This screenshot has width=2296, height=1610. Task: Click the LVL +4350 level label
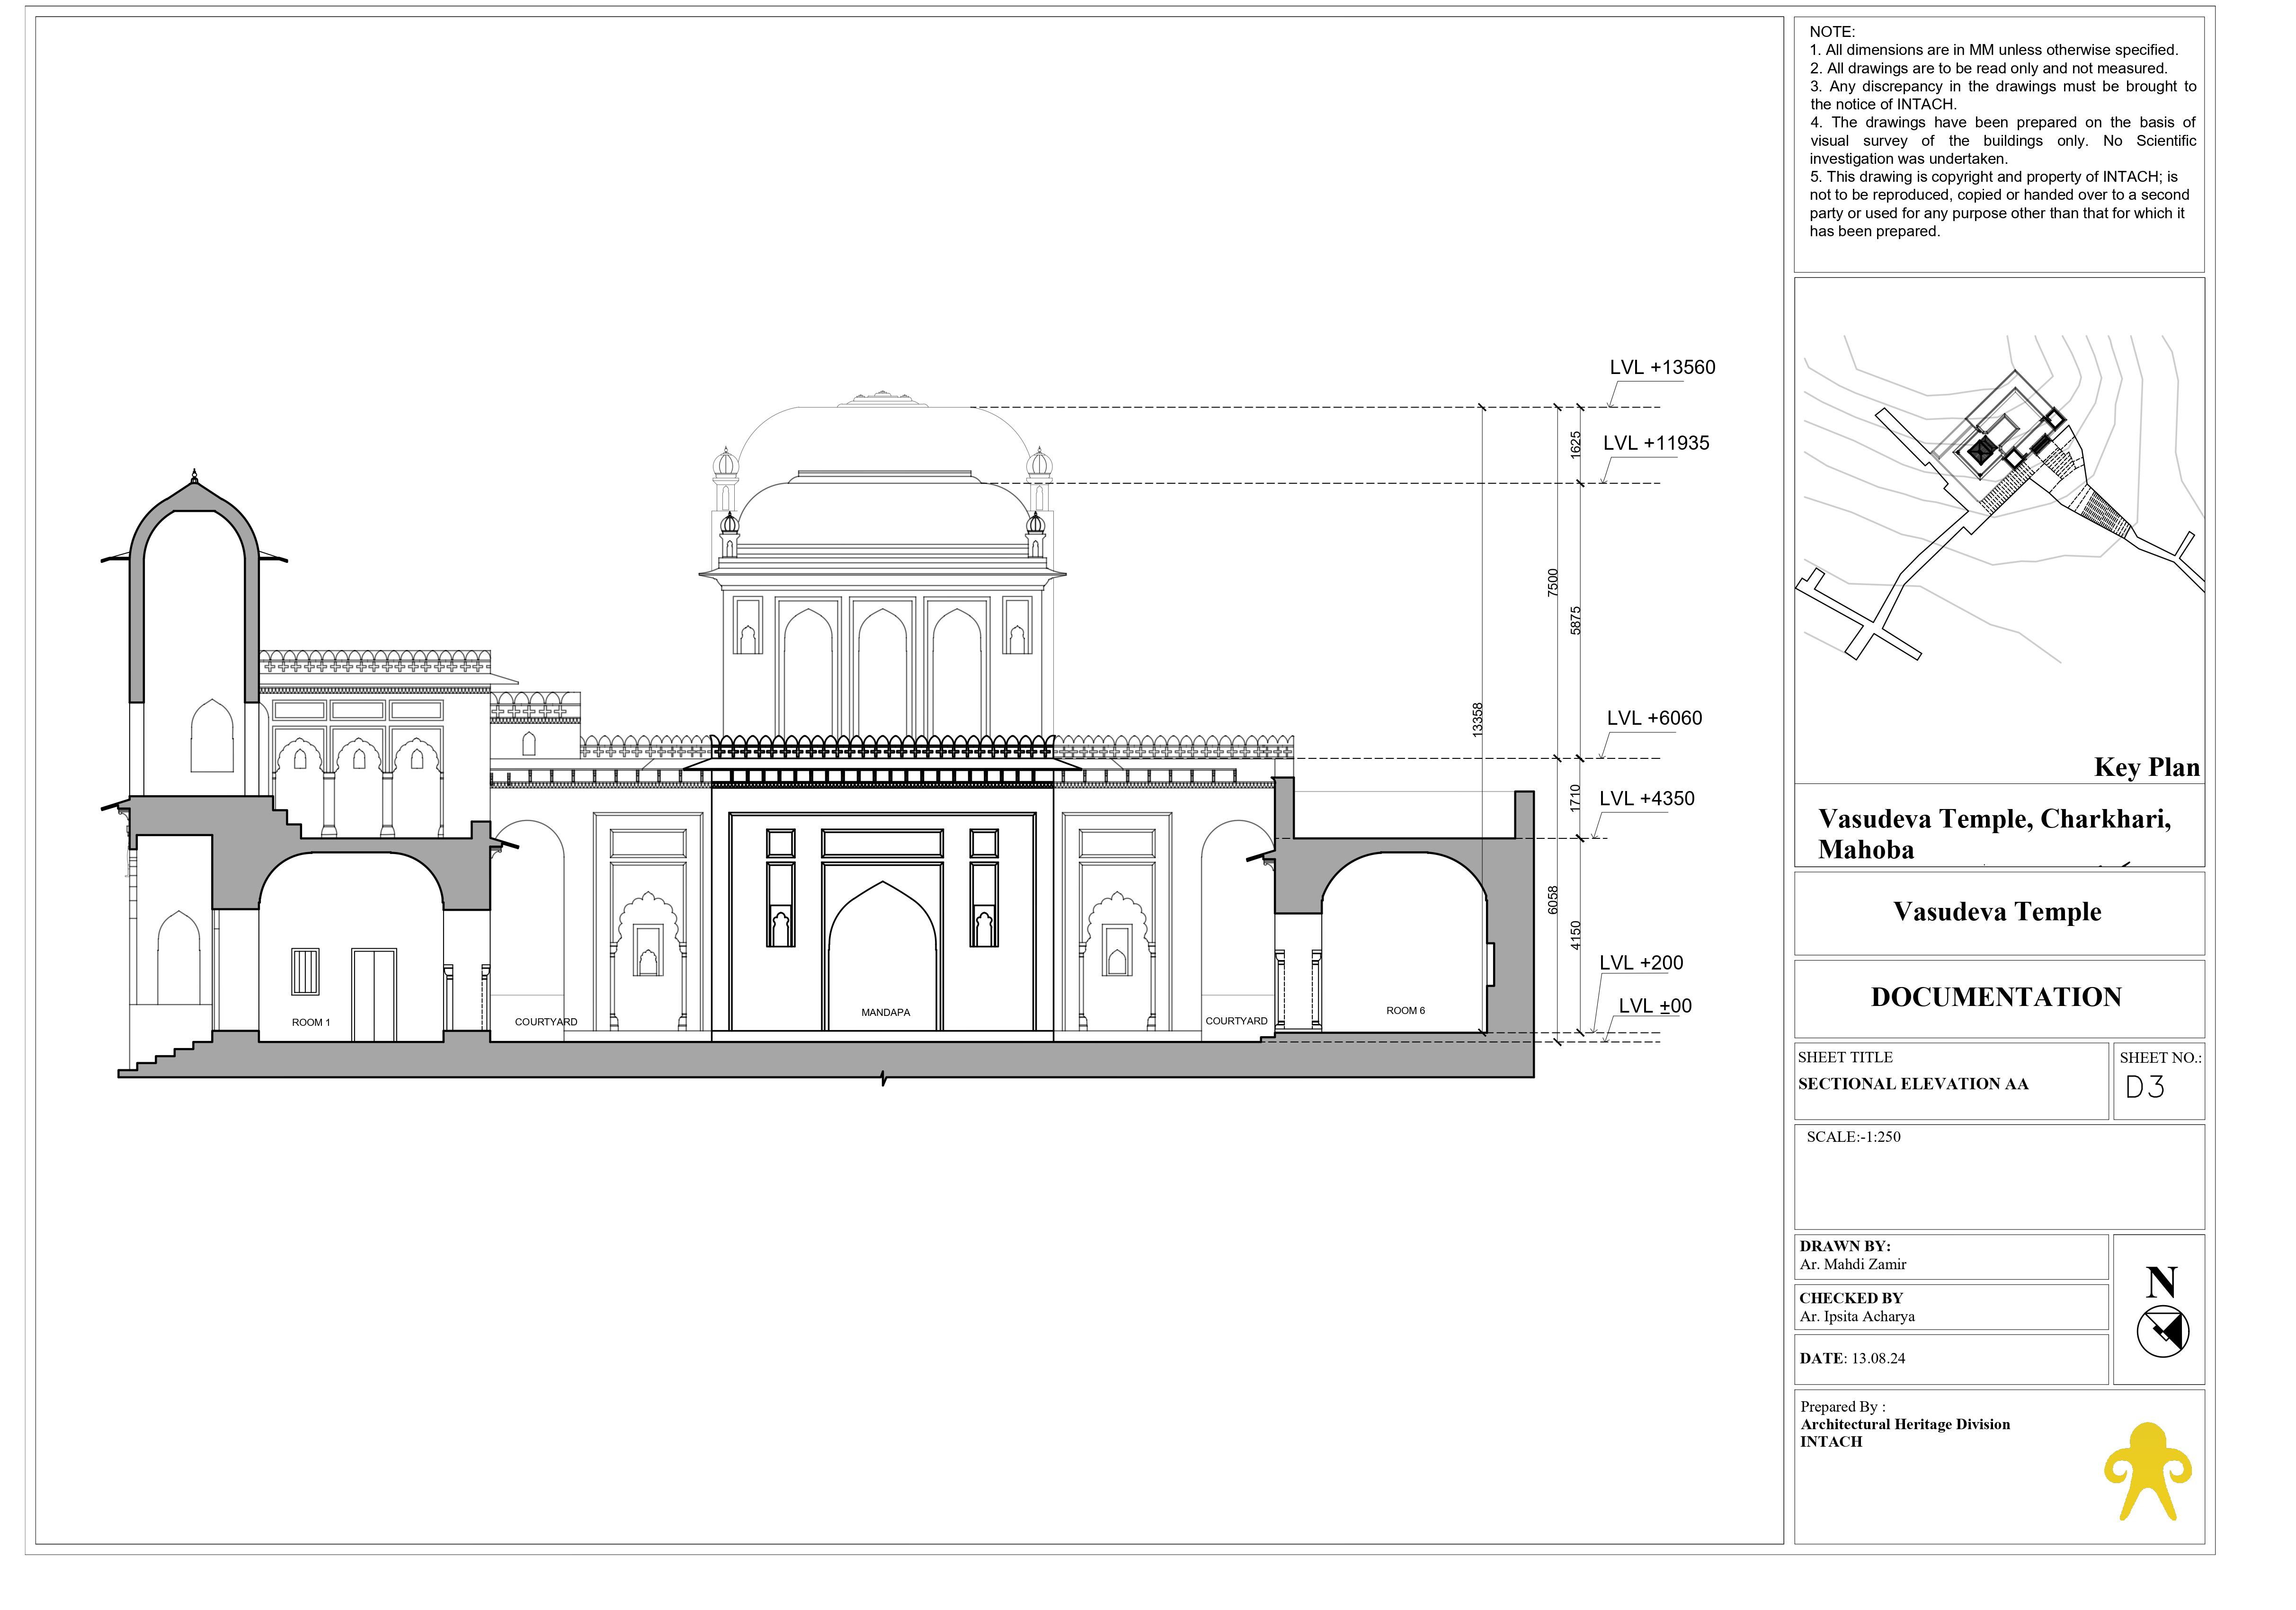1646,798
